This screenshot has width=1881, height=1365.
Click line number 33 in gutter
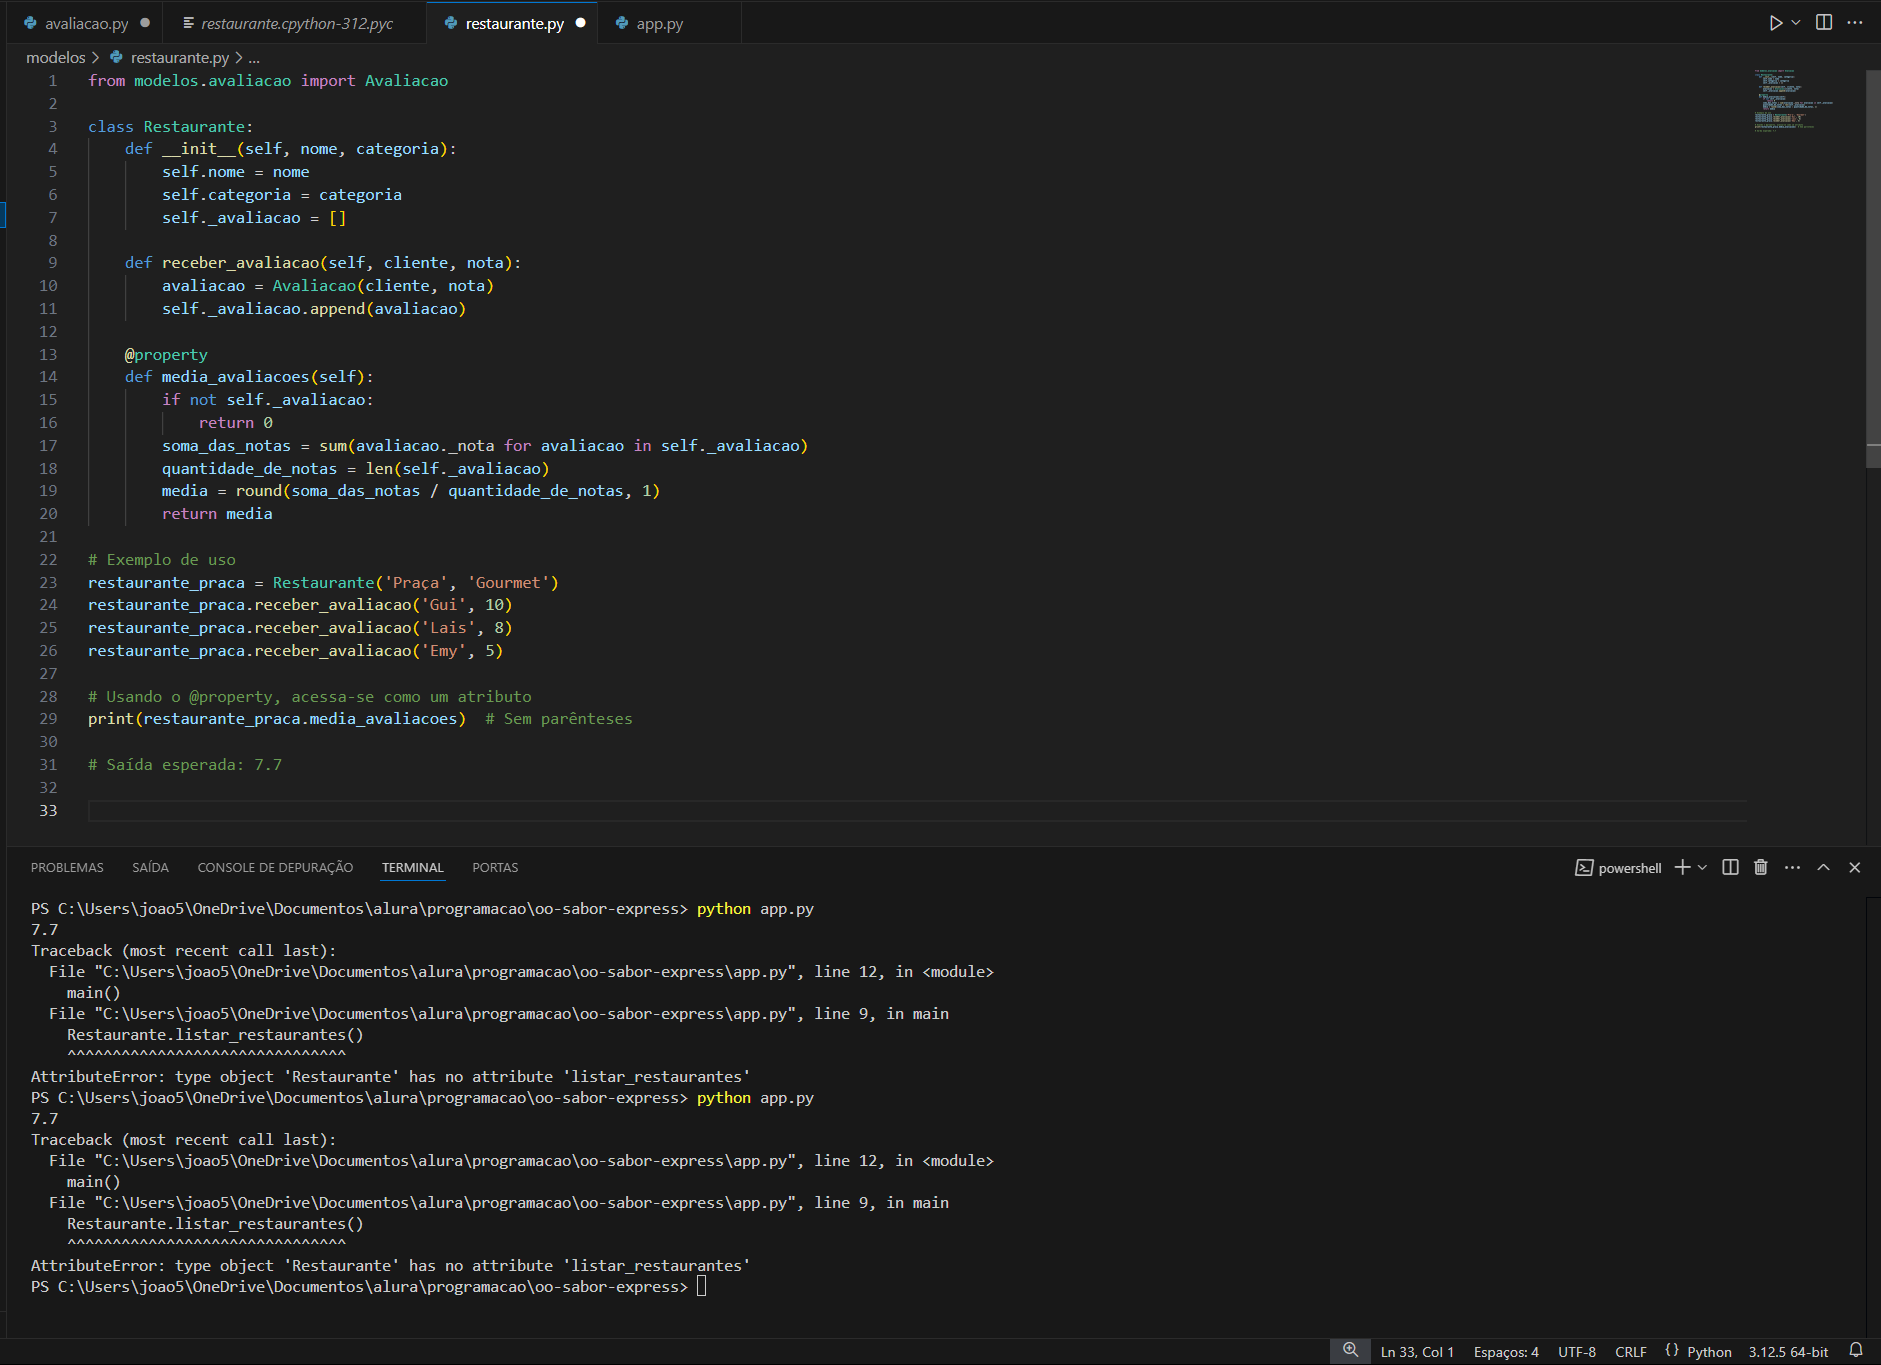tap(48, 811)
